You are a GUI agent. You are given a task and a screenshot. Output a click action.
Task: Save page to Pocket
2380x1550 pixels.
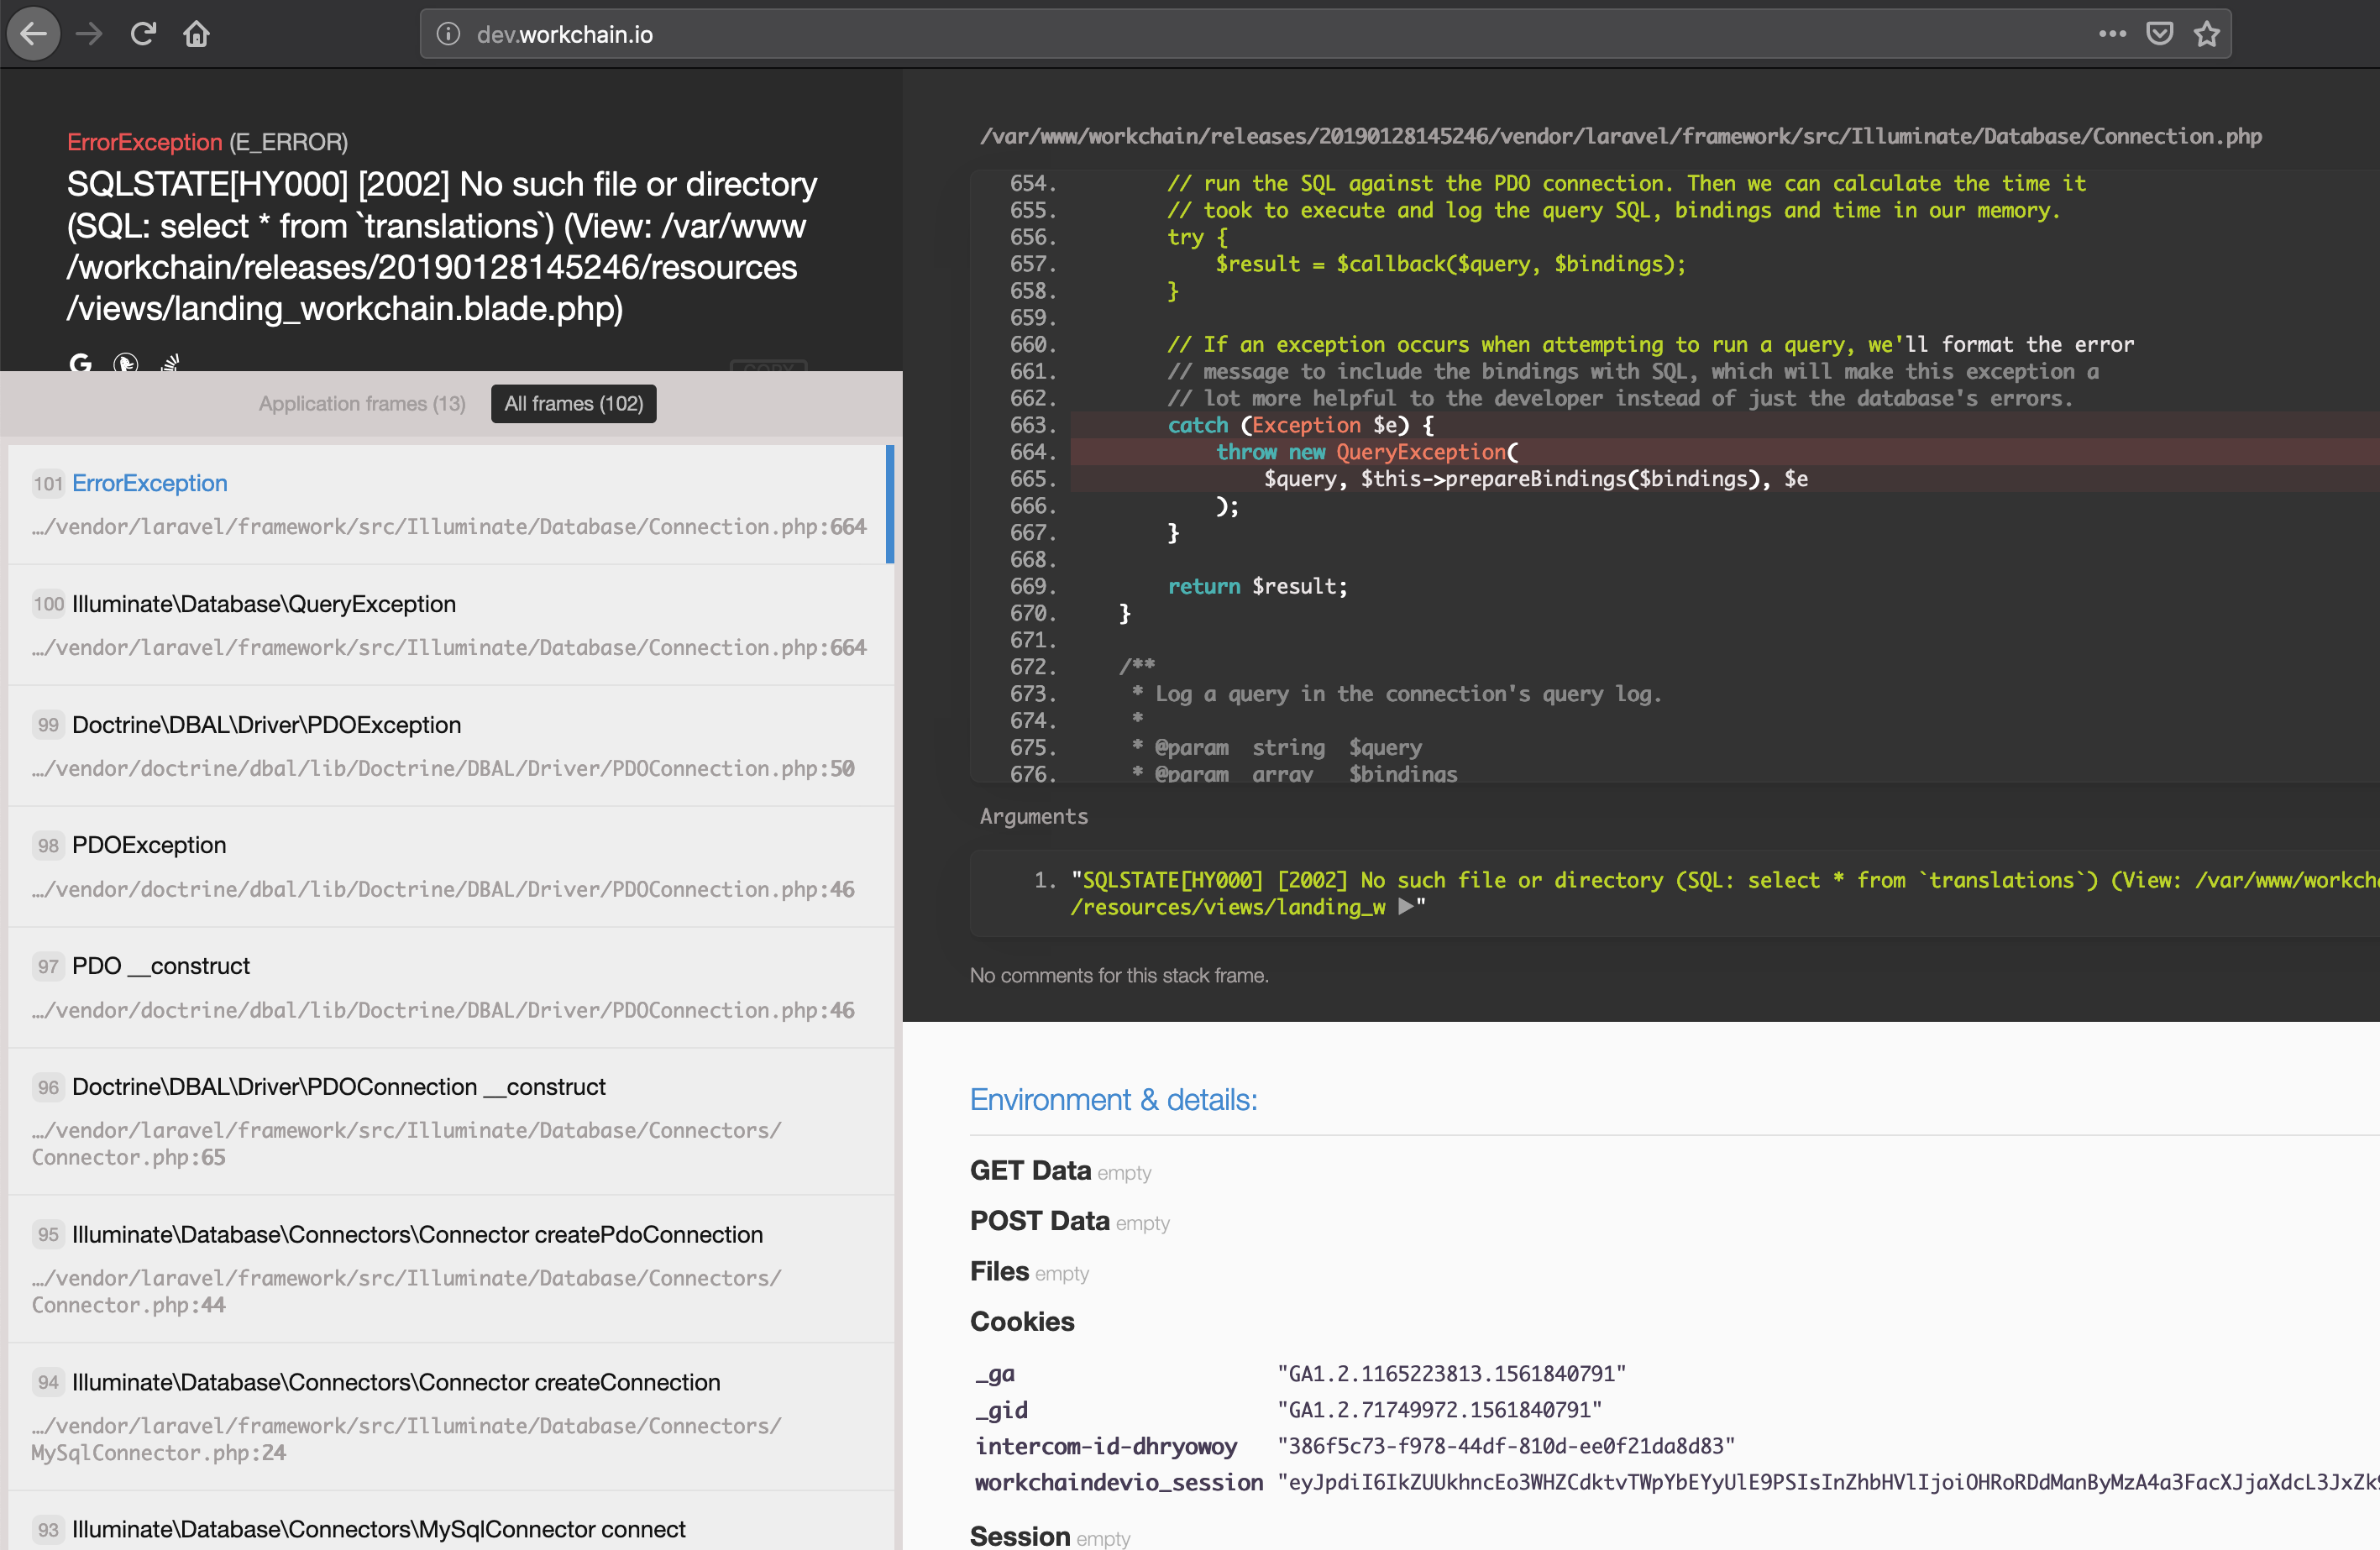(2159, 34)
